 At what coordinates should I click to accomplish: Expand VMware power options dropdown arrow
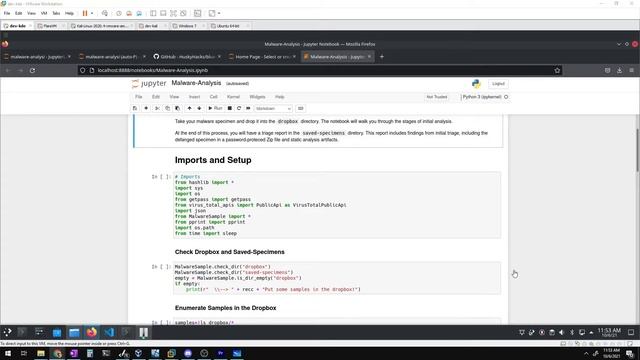pos(92,13)
